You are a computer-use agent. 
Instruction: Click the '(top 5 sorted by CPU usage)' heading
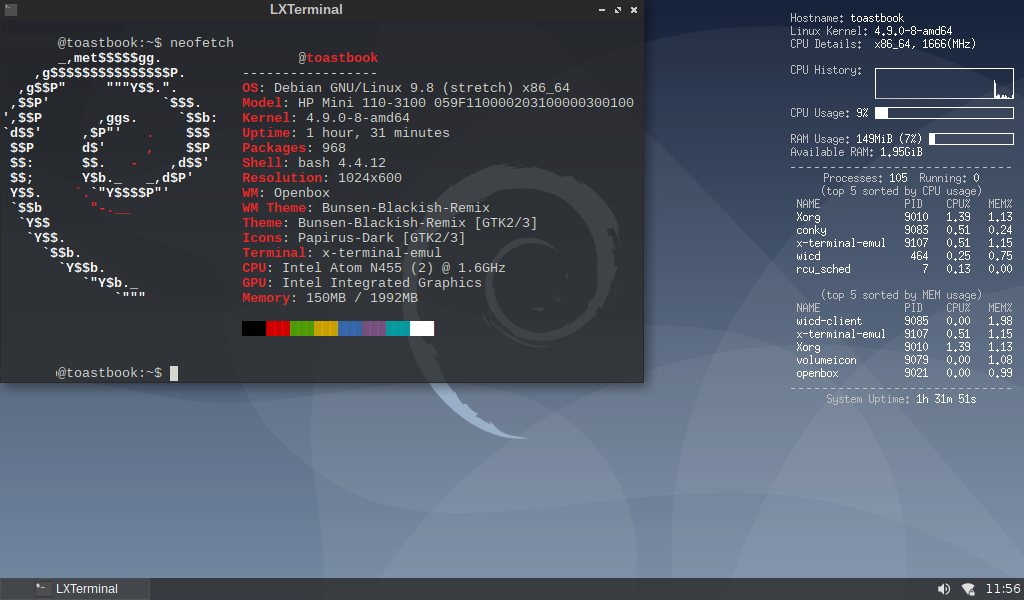pyautogui.click(x=901, y=191)
